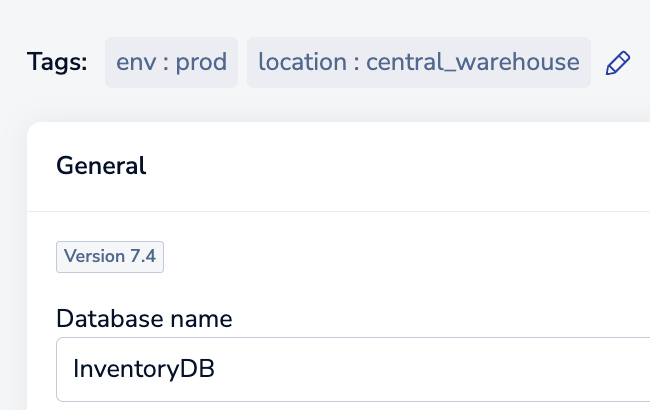Click the divider line below General heading

338,211
